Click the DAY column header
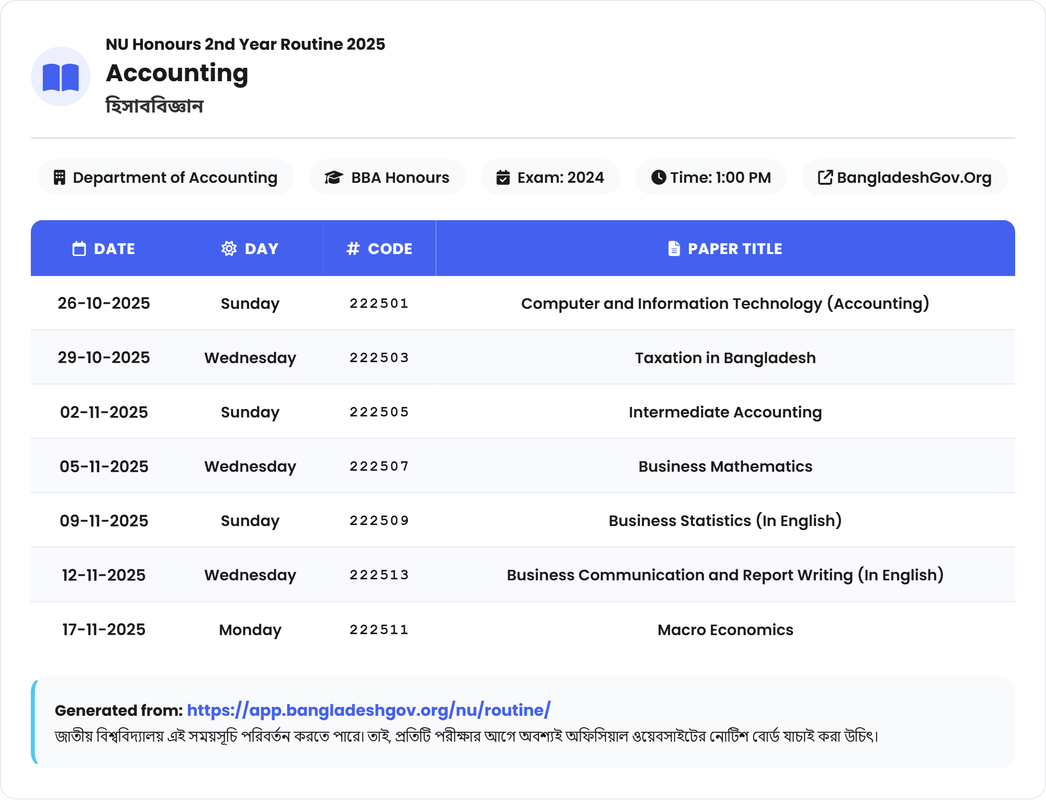This screenshot has width=1046, height=800. pos(250,249)
